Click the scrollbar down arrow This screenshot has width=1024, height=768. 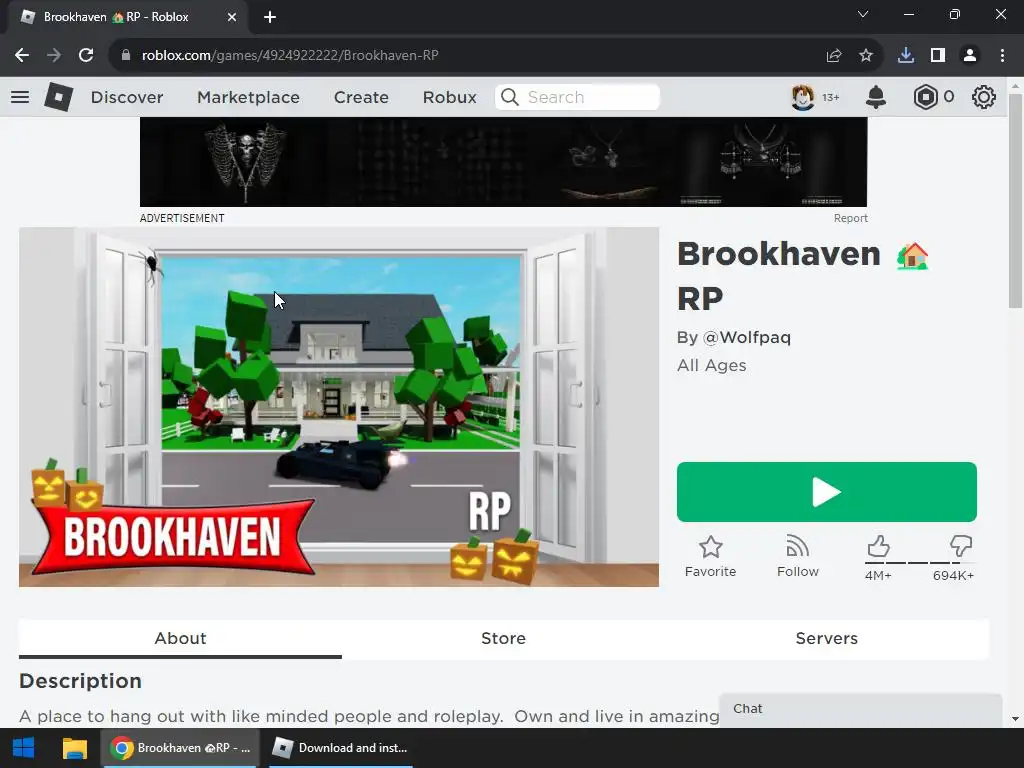pos(1015,719)
